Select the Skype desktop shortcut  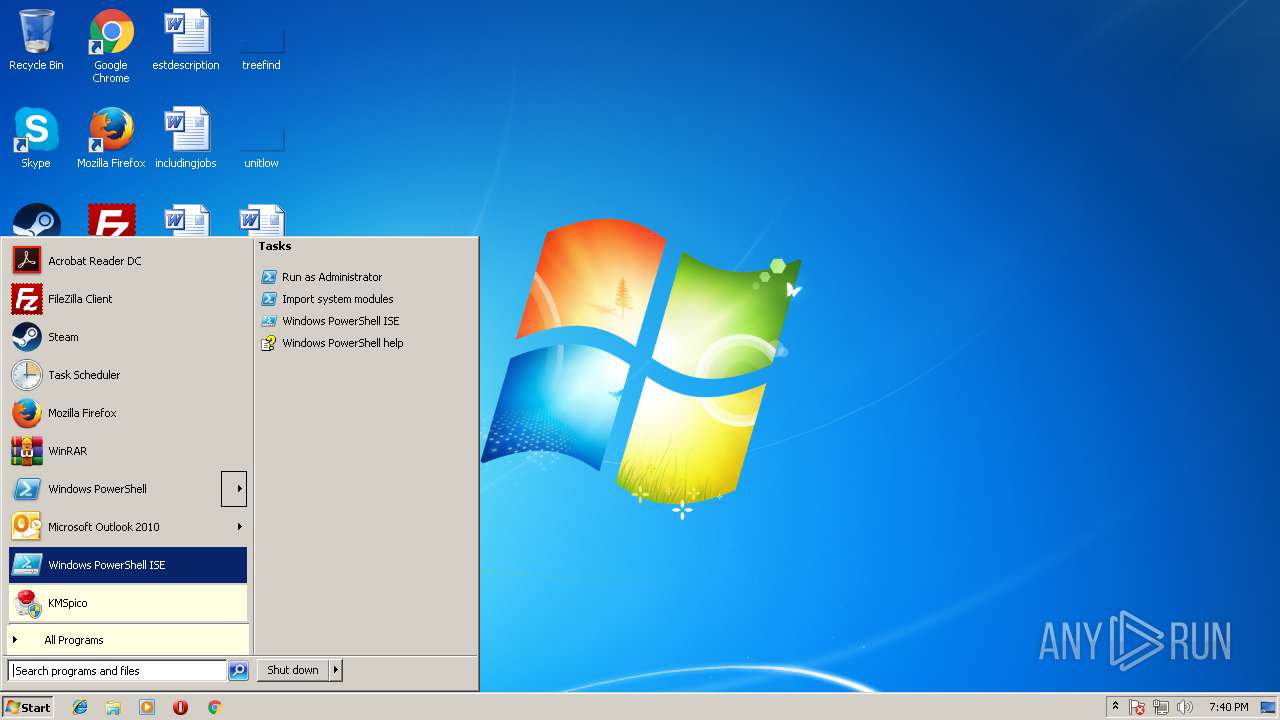pos(36,138)
